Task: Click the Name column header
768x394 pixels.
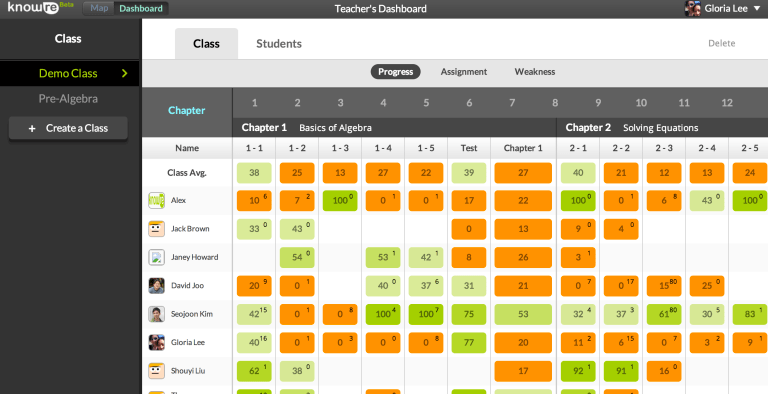Action: coord(187,148)
